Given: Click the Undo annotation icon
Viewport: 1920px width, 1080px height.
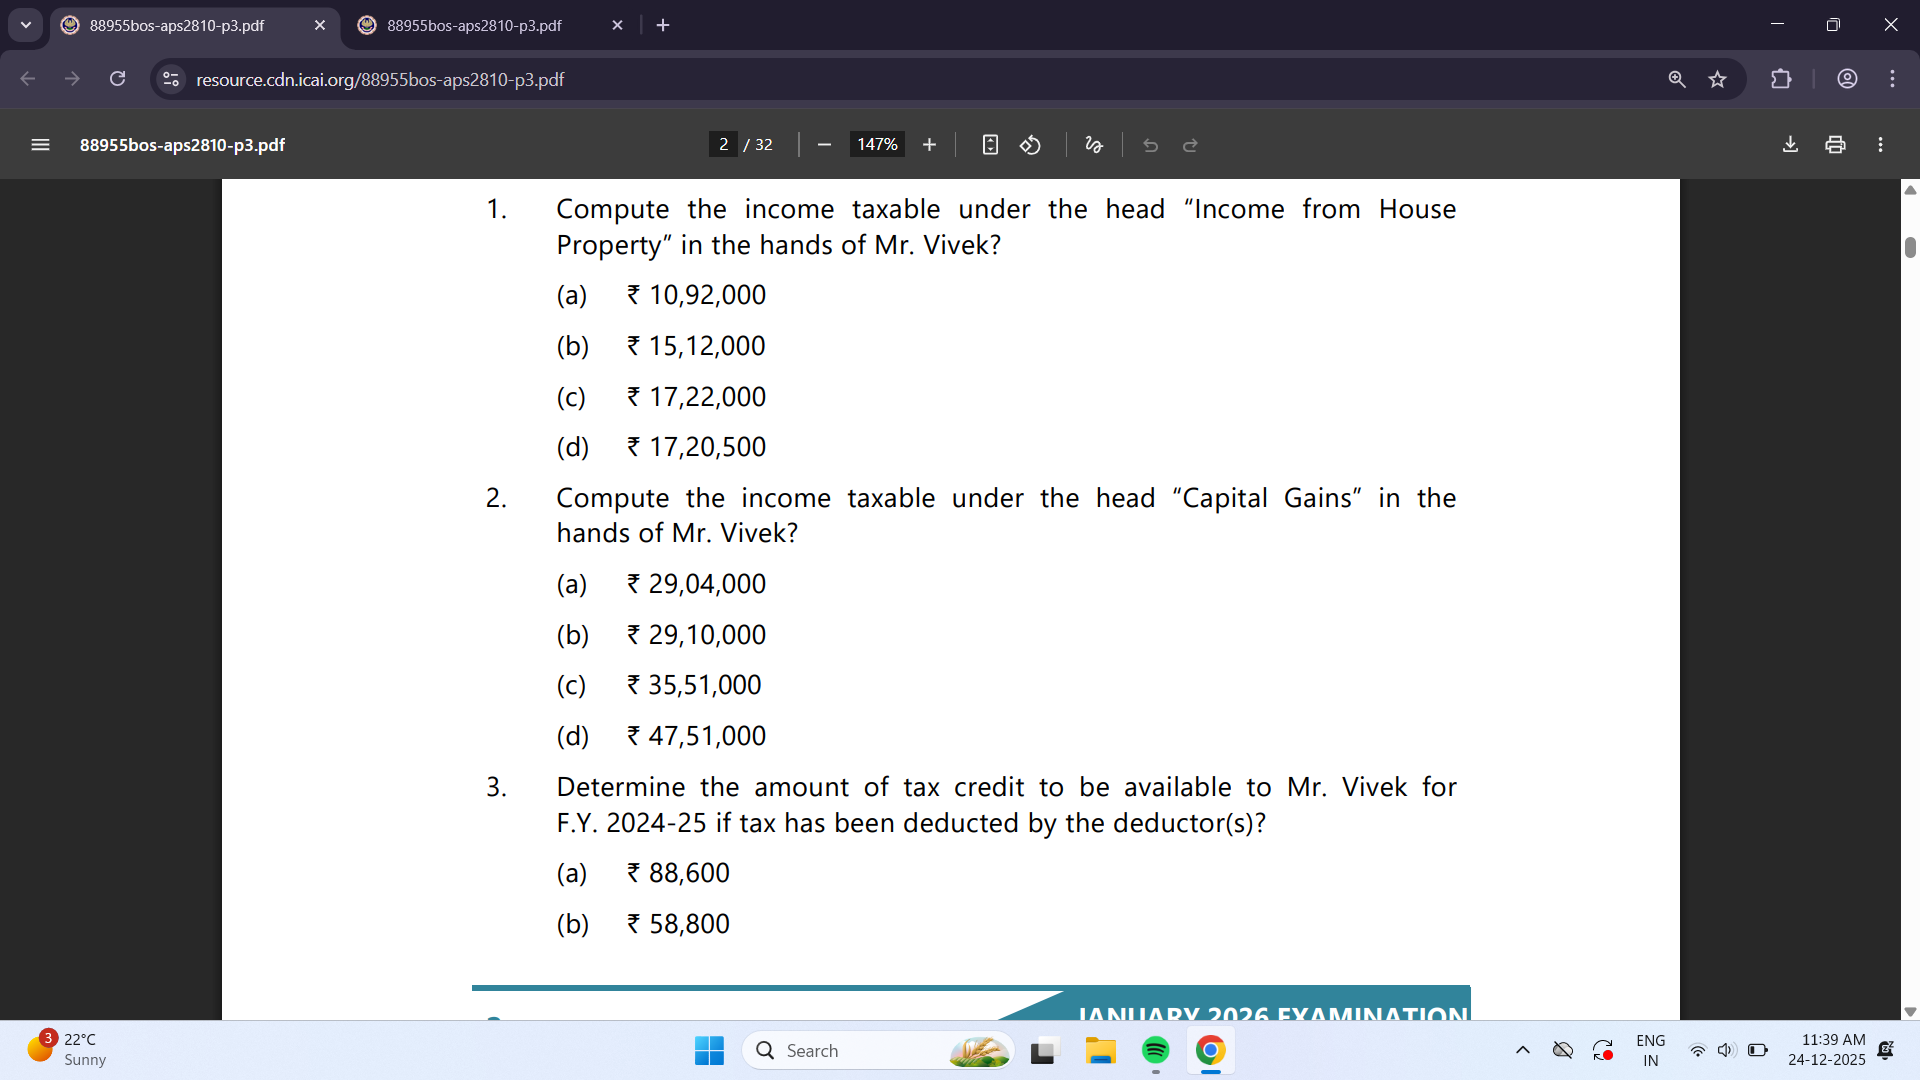Looking at the screenshot, I should (1150, 145).
